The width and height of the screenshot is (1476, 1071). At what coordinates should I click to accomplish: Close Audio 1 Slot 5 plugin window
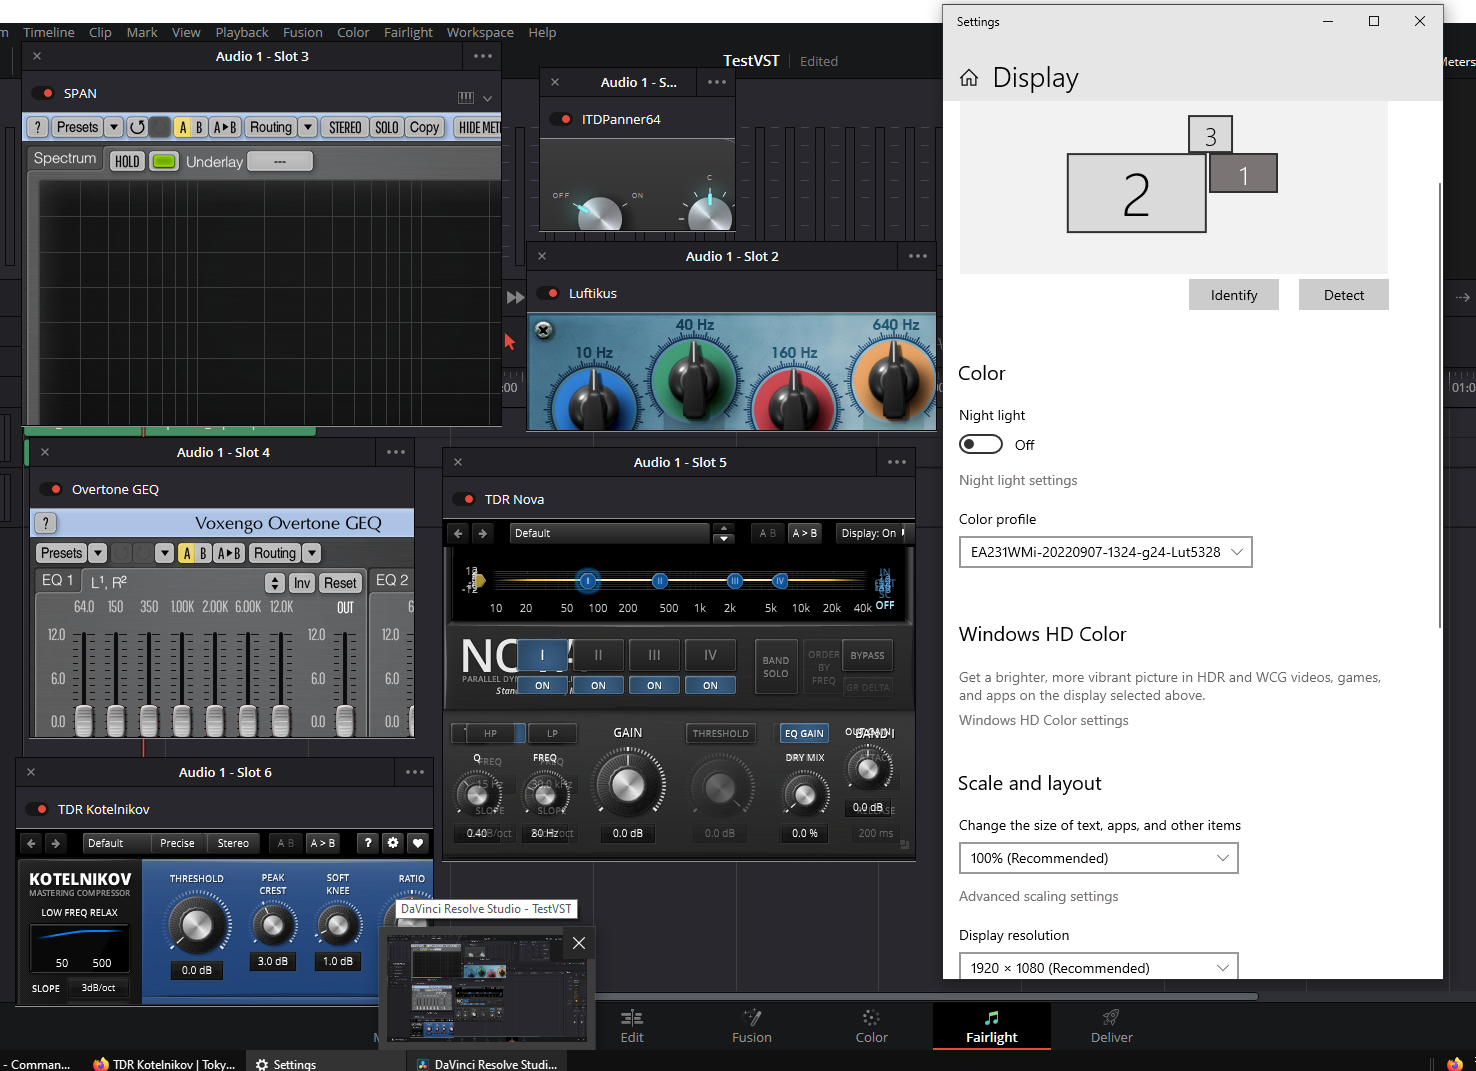(458, 462)
